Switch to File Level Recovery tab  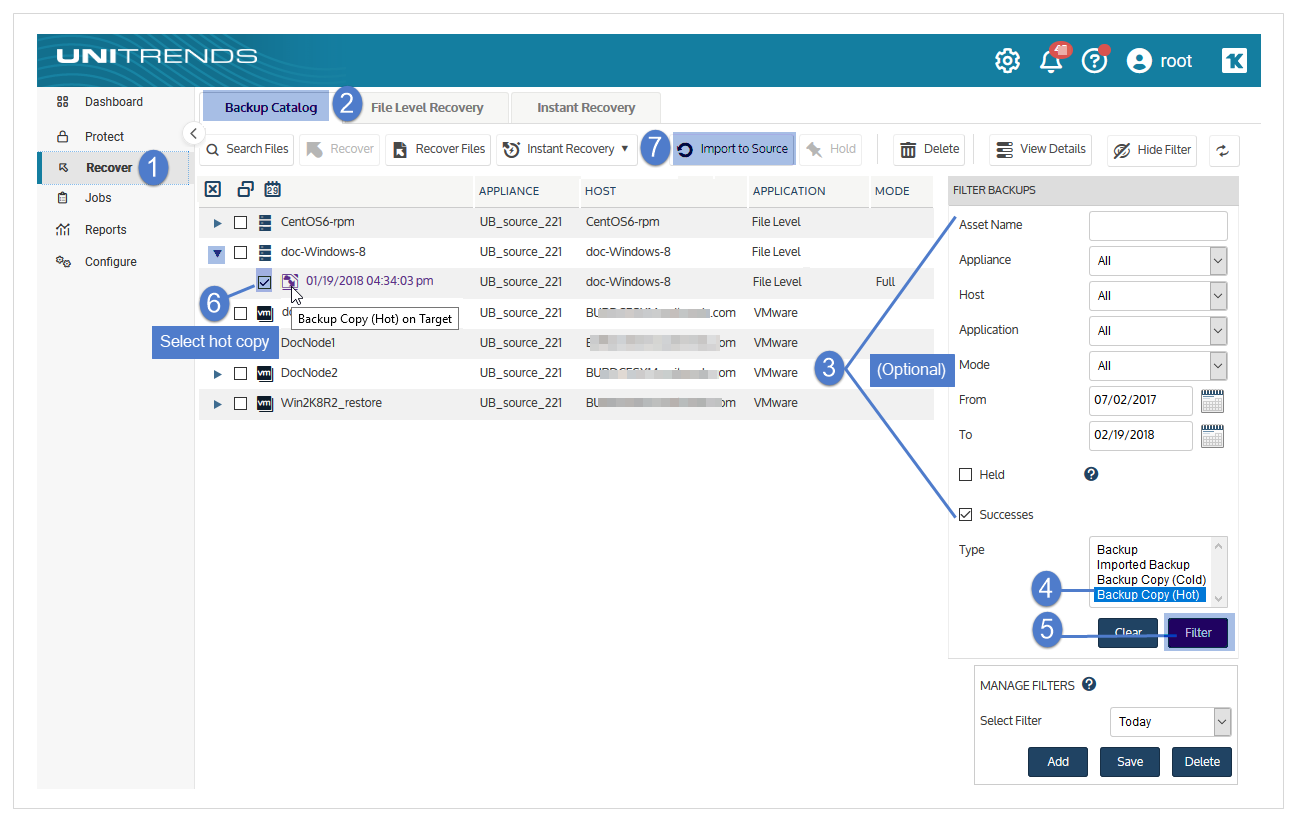click(426, 108)
